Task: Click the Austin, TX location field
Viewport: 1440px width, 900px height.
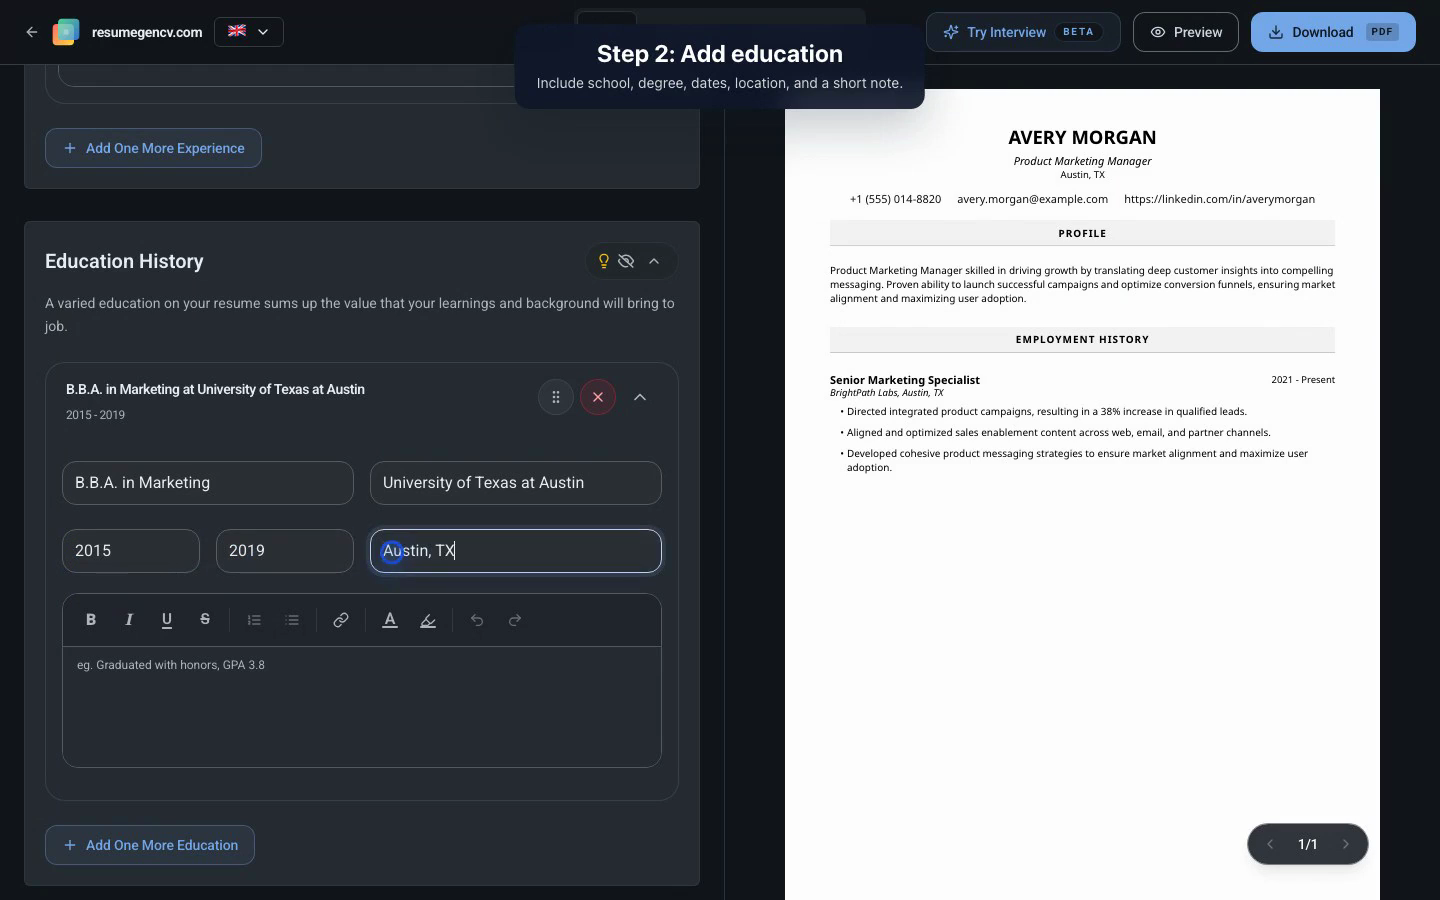Action: [x=516, y=551]
